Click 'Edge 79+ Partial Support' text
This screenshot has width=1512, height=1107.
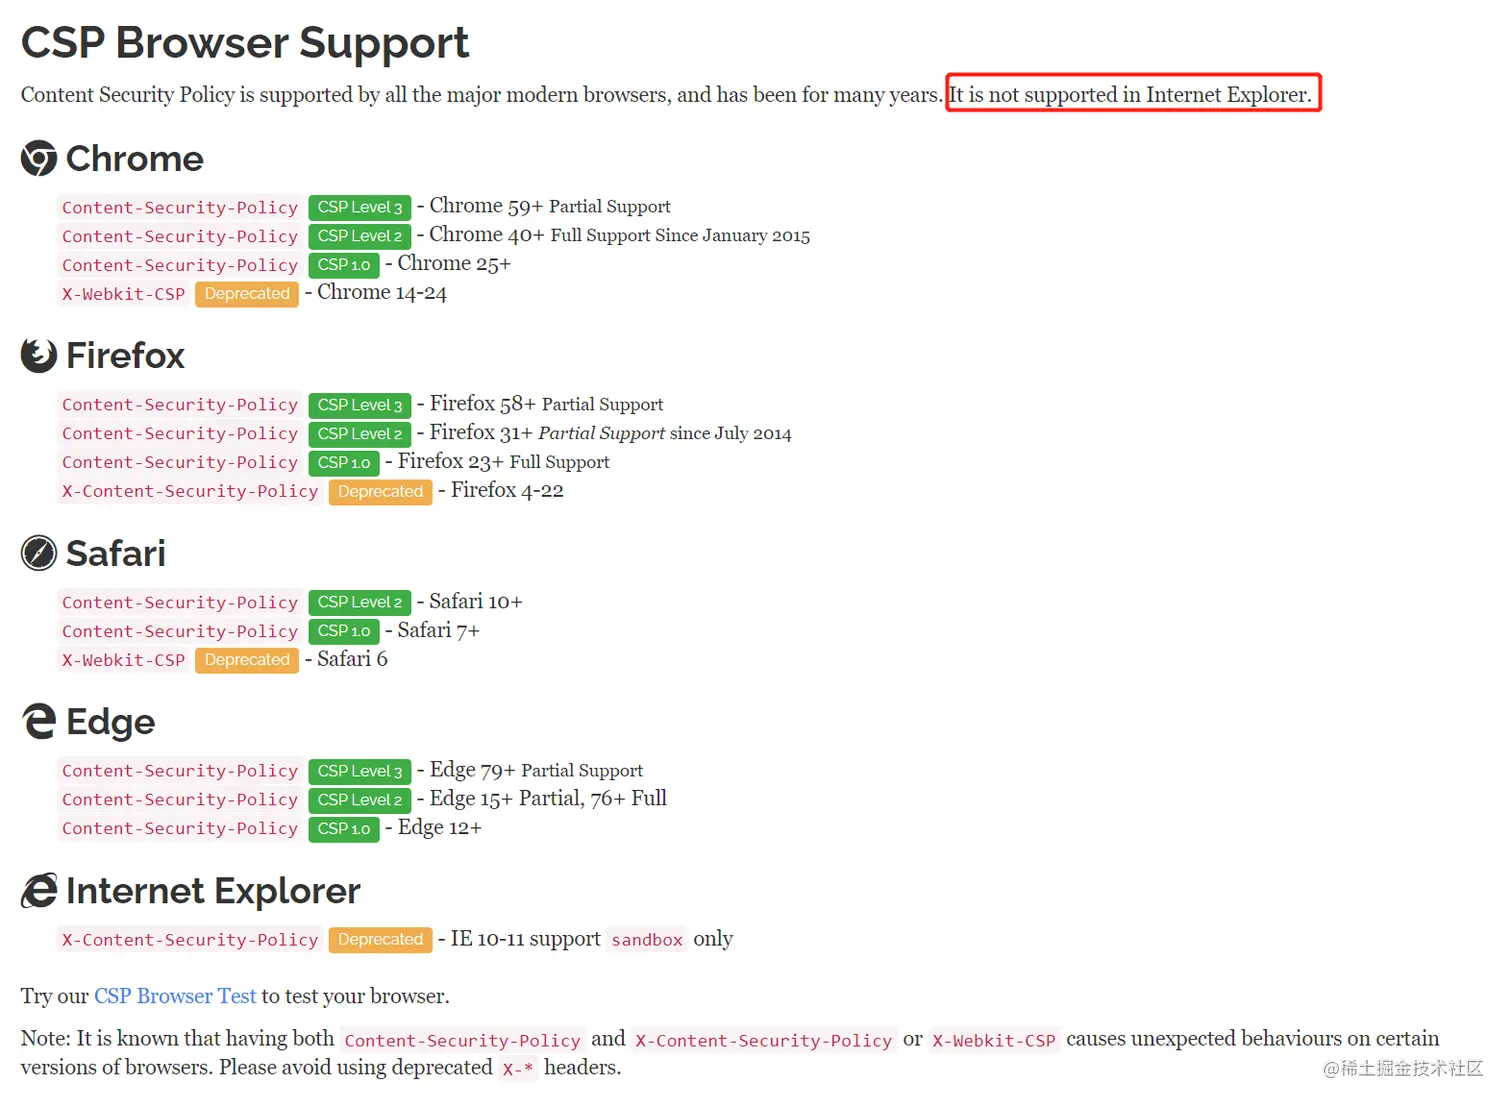pos(536,770)
